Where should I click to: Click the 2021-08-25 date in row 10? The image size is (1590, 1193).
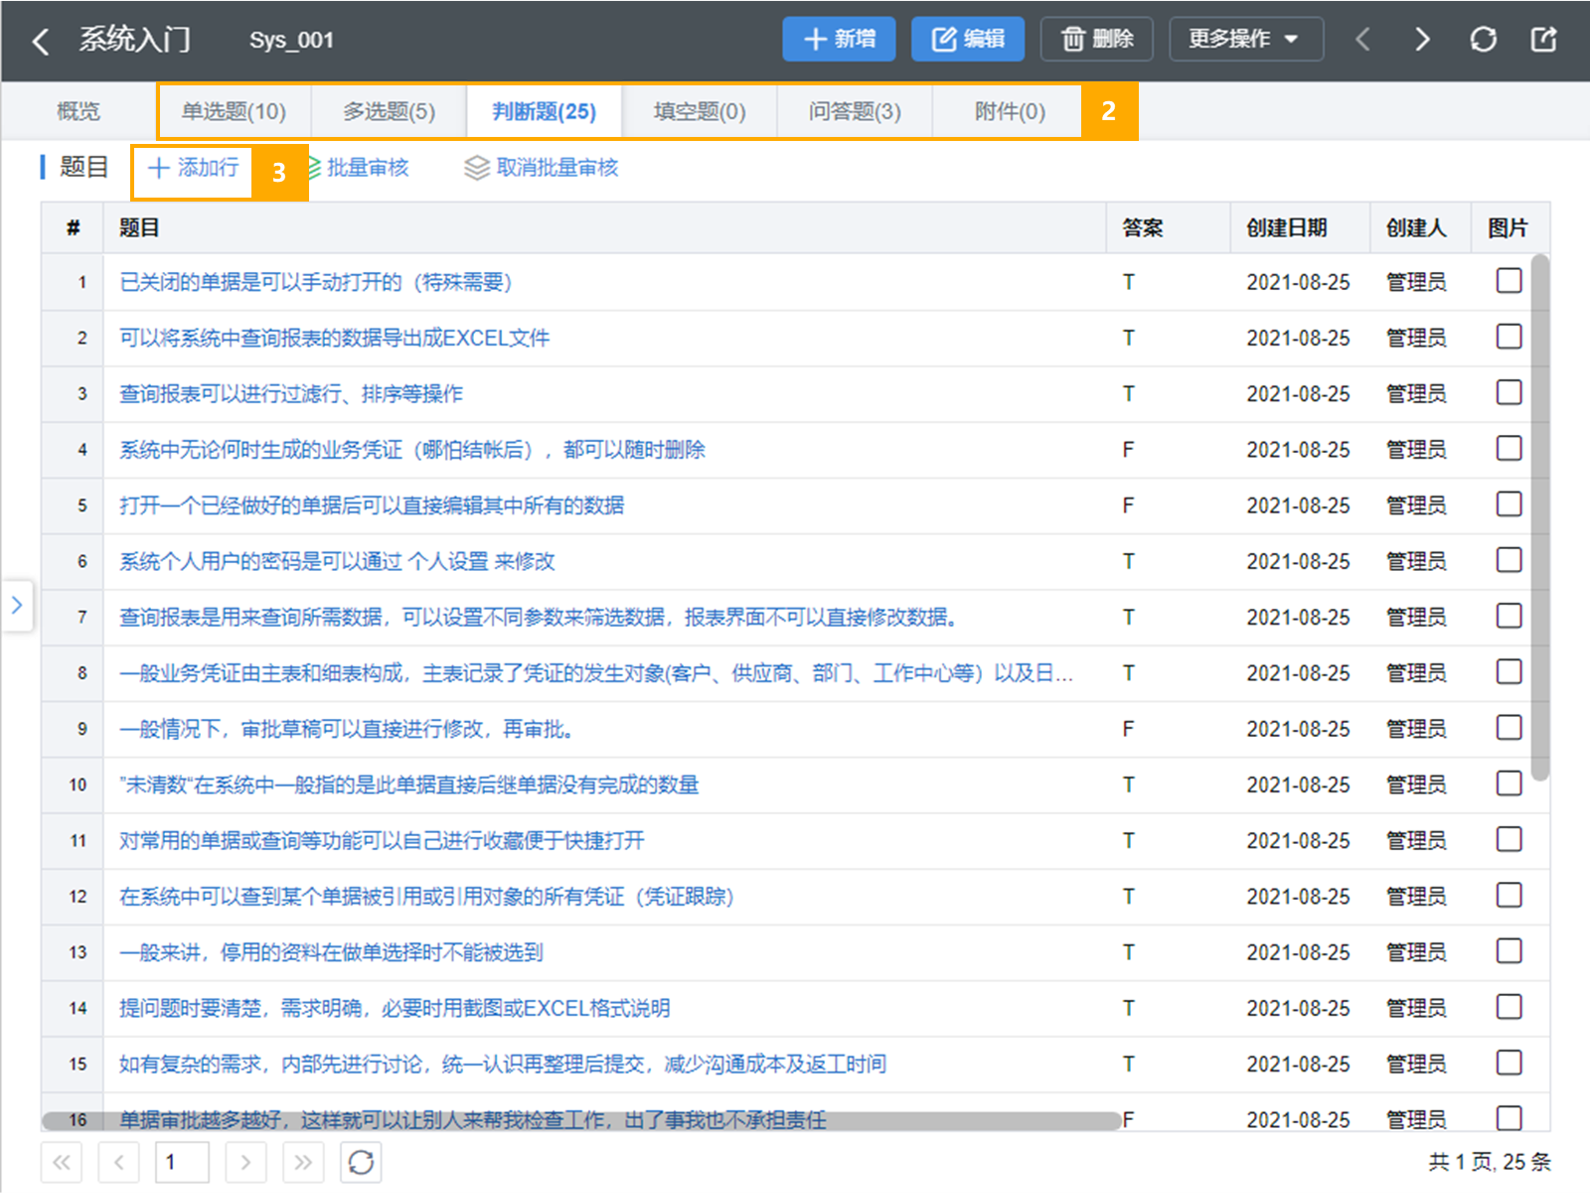coord(1297,785)
